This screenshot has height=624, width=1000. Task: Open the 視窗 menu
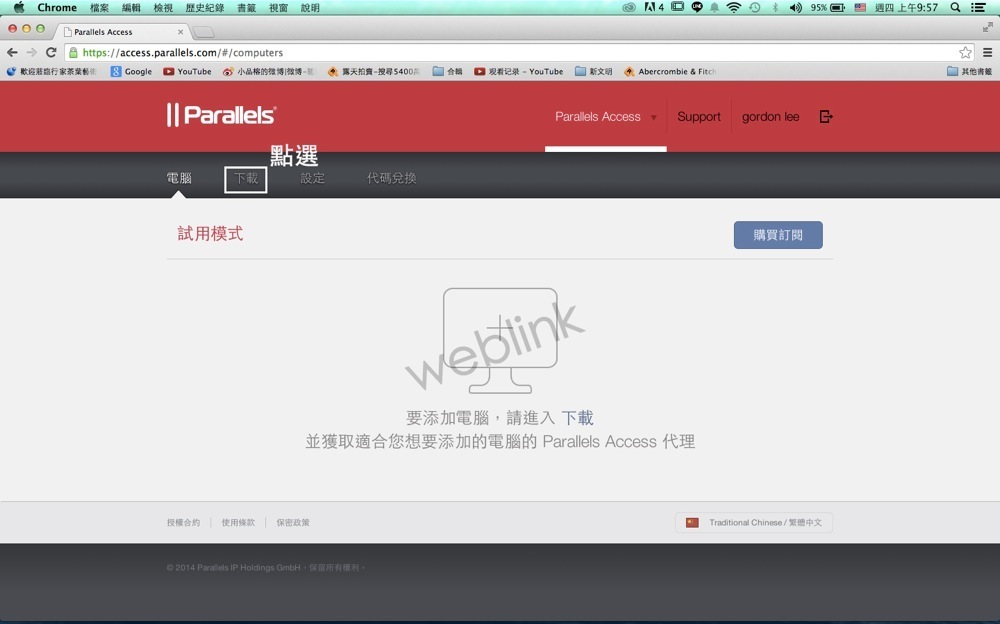point(278,8)
